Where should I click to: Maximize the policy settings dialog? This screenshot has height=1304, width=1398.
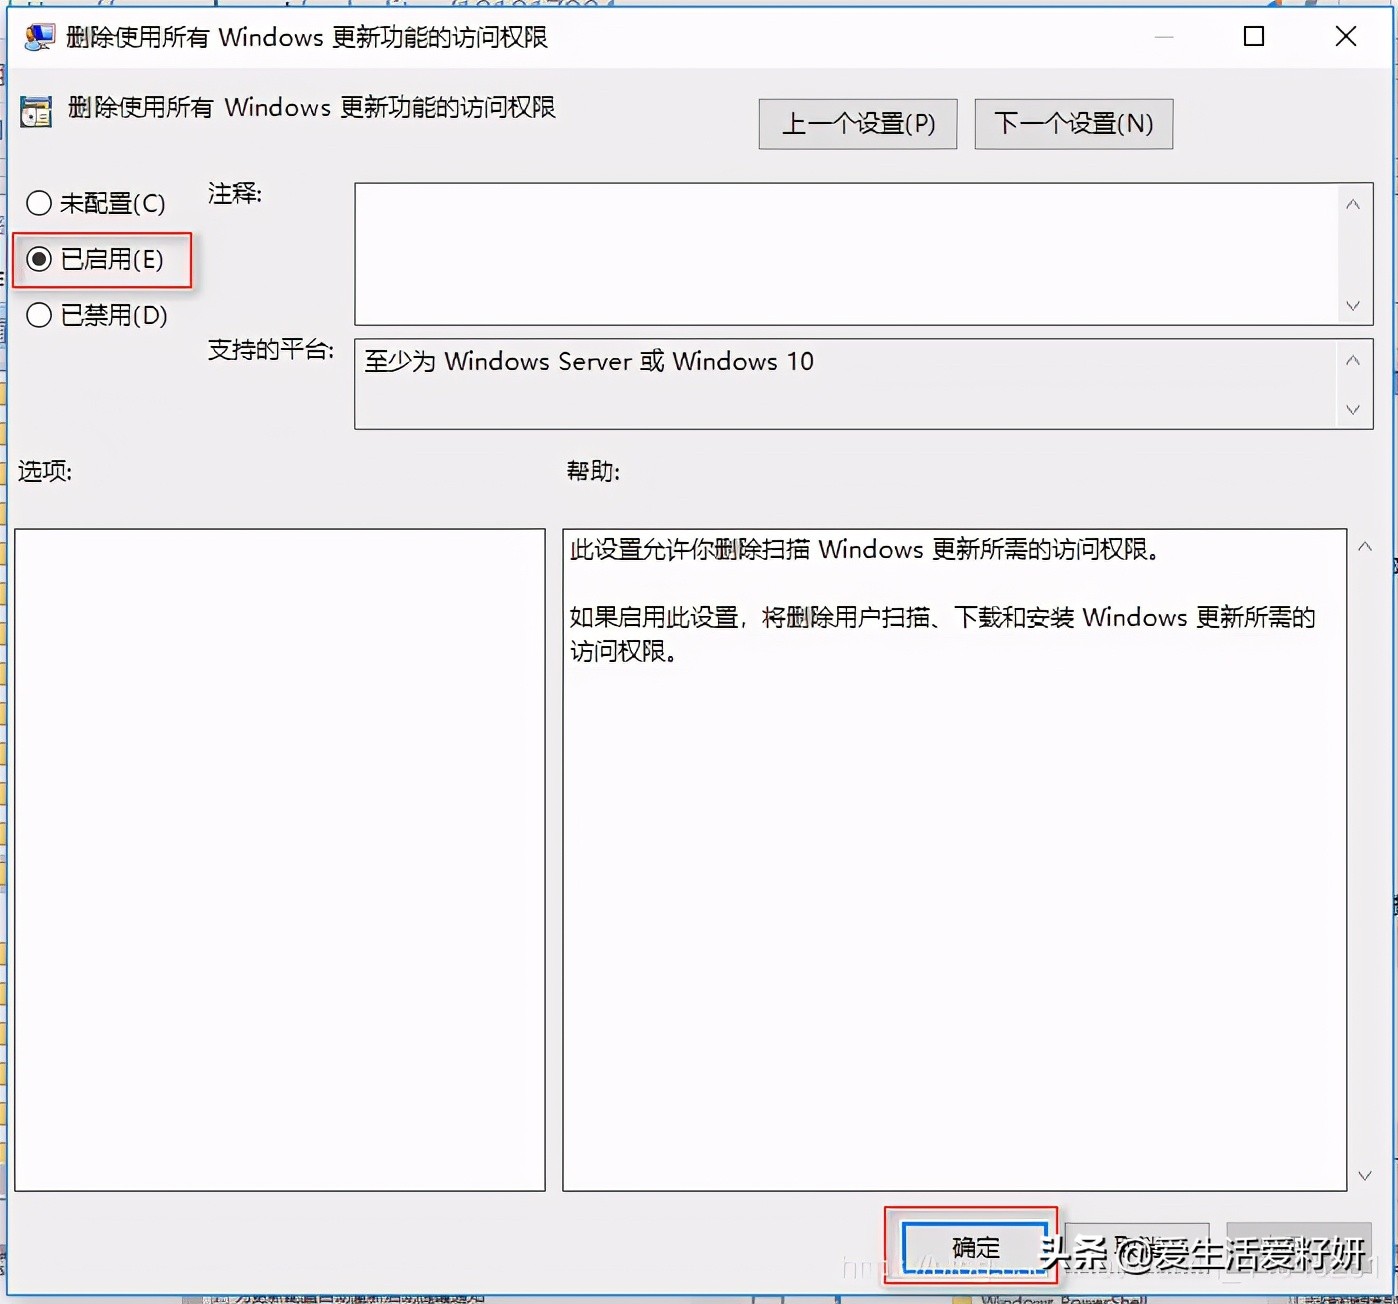(x=1254, y=37)
